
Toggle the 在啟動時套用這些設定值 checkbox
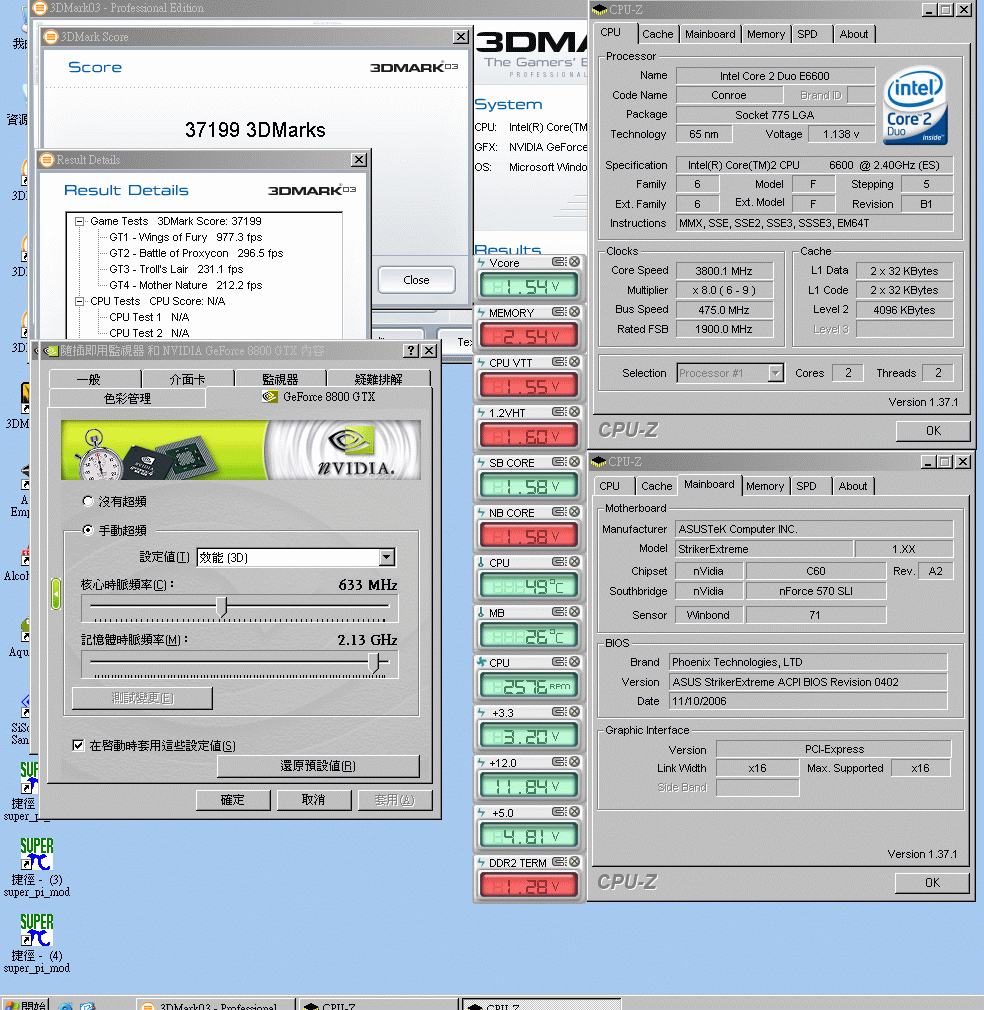point(79,745)
